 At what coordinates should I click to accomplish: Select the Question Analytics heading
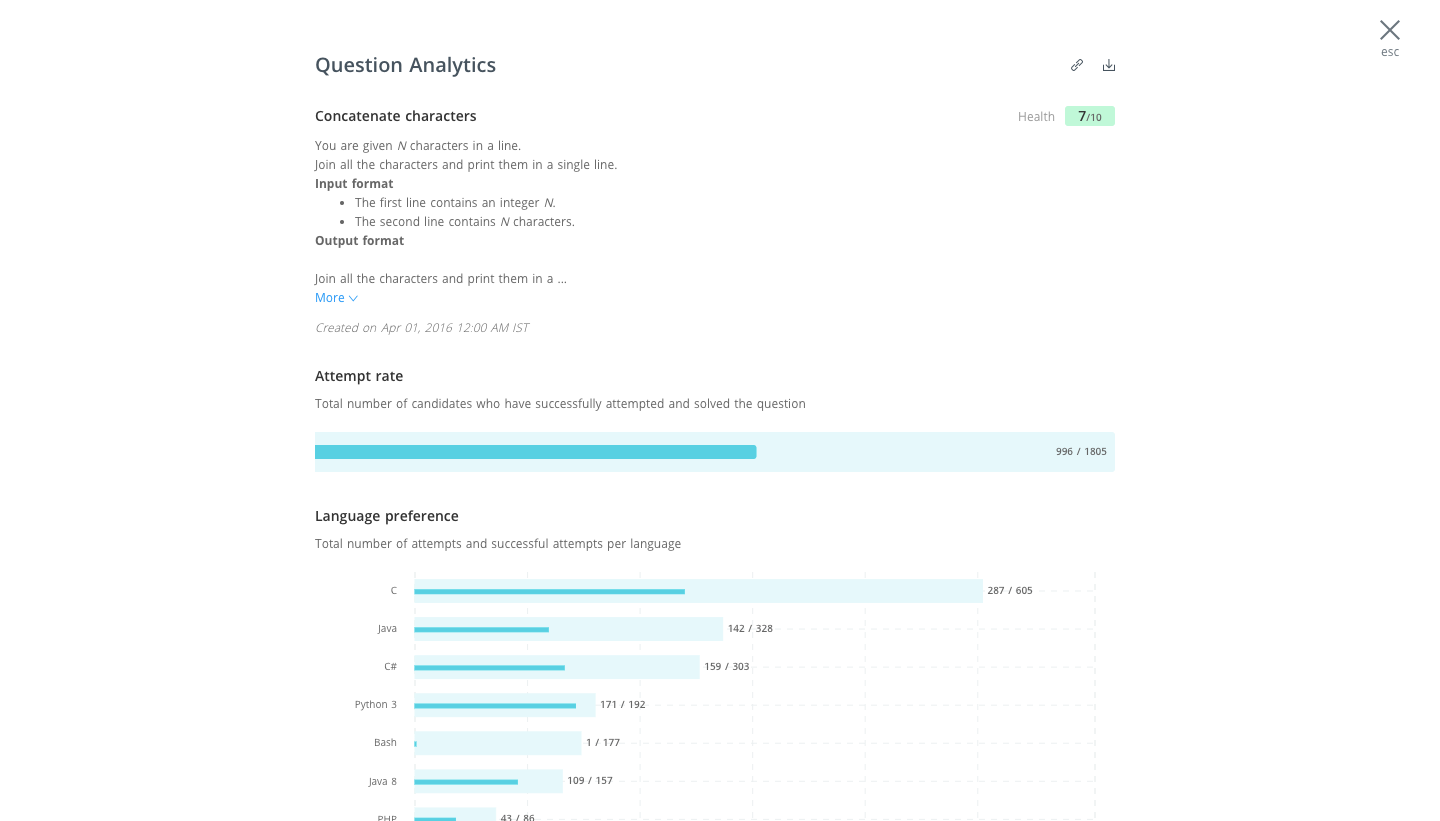click(x=405, y=64)
